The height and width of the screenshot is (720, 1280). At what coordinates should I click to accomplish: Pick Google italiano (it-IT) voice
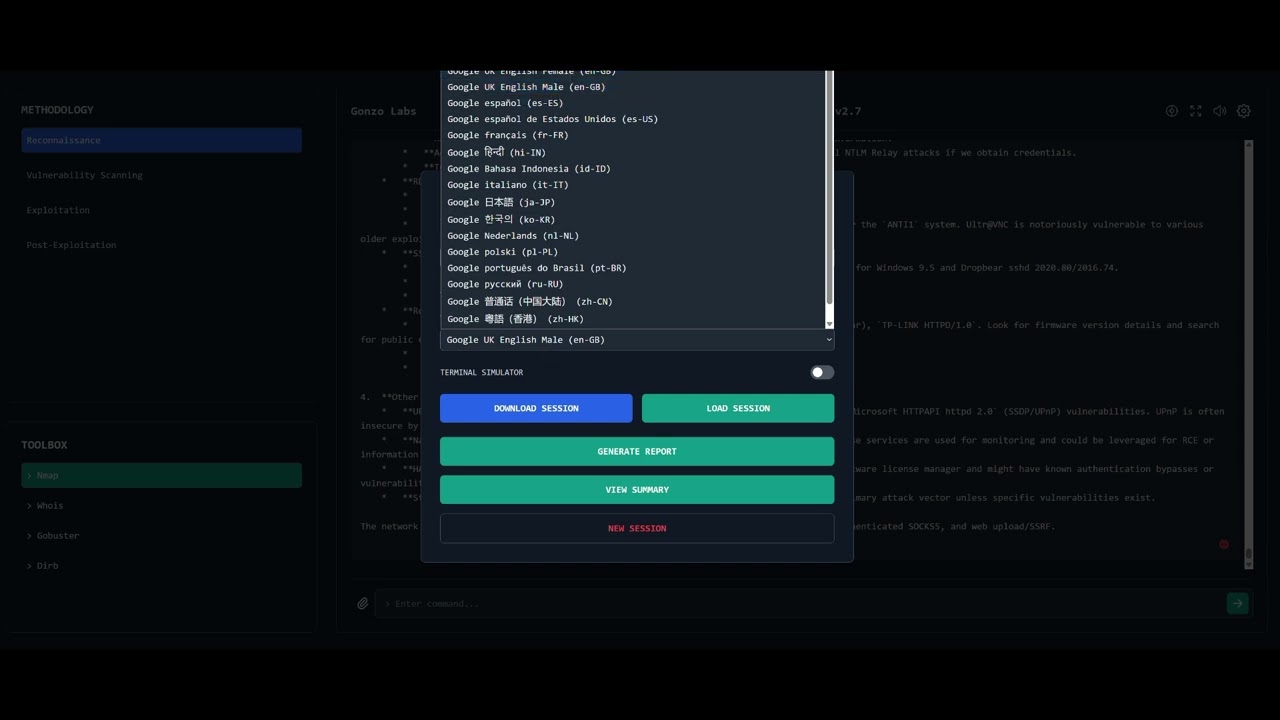632,185
